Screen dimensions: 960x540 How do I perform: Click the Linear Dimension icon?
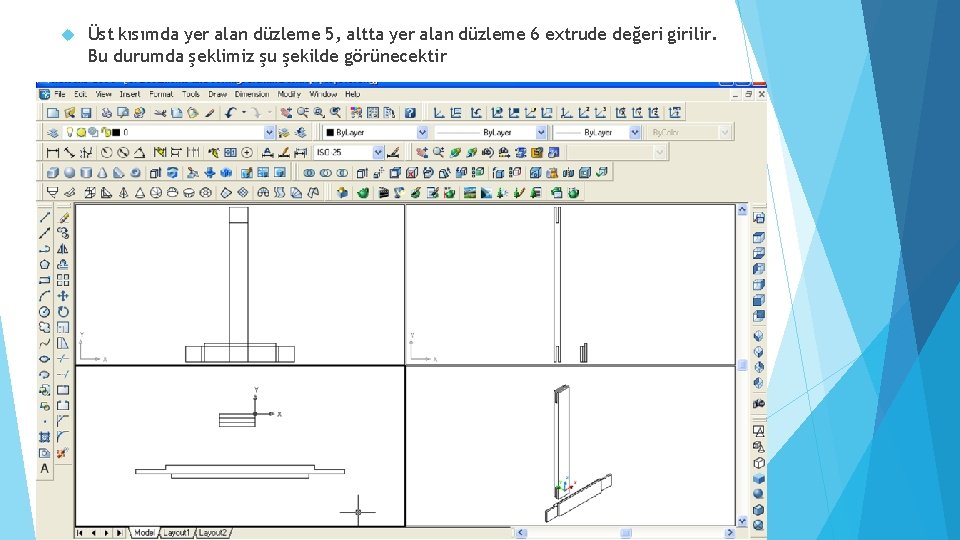click(x=53, y=152)
